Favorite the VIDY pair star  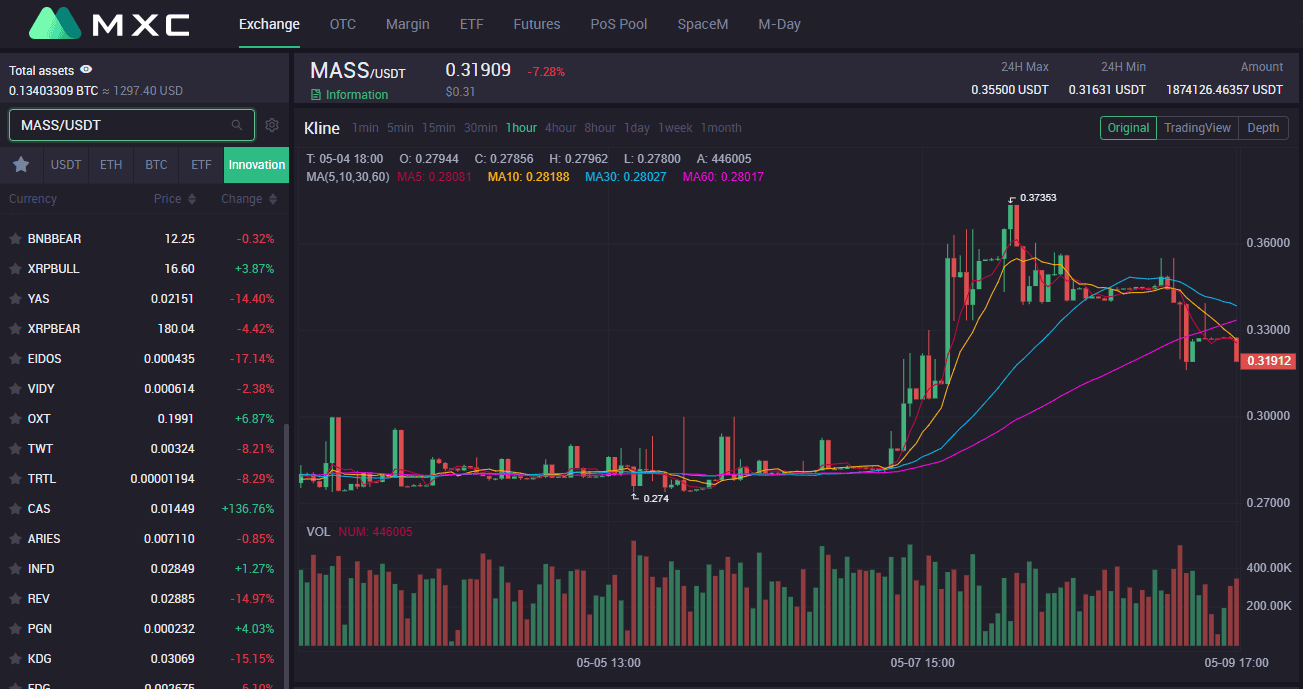(x=15, y=389)
